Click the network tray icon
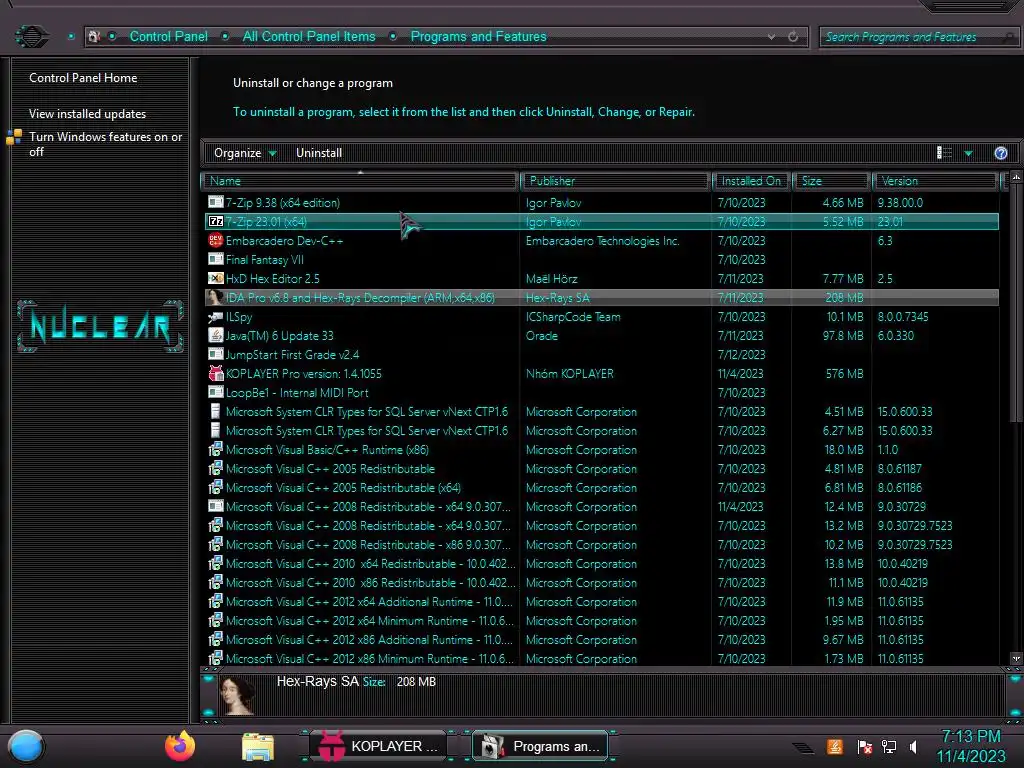1024x768 pixels. coord(889,746)
